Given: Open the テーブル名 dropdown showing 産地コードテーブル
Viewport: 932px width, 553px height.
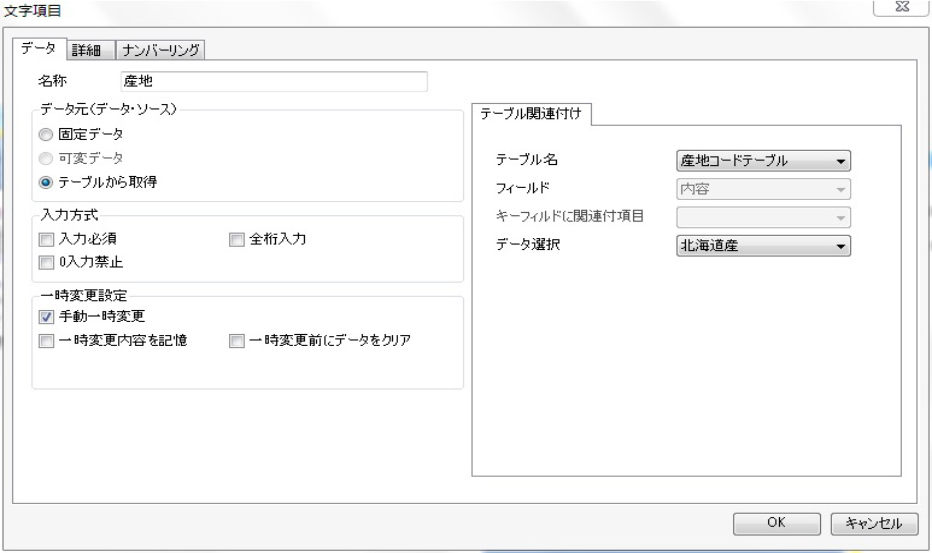Looking at the screenshot, I should pos(763,161).
